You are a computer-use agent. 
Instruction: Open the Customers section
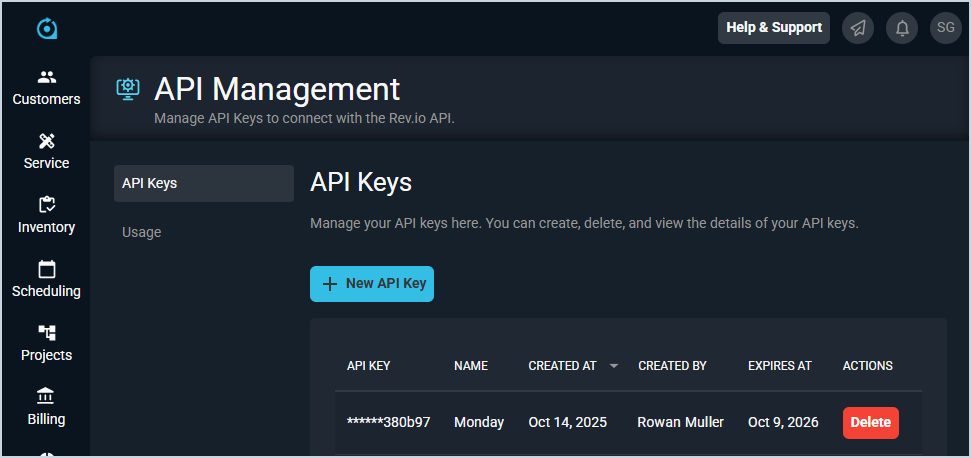pyautogui.click(x=46, y=88)
